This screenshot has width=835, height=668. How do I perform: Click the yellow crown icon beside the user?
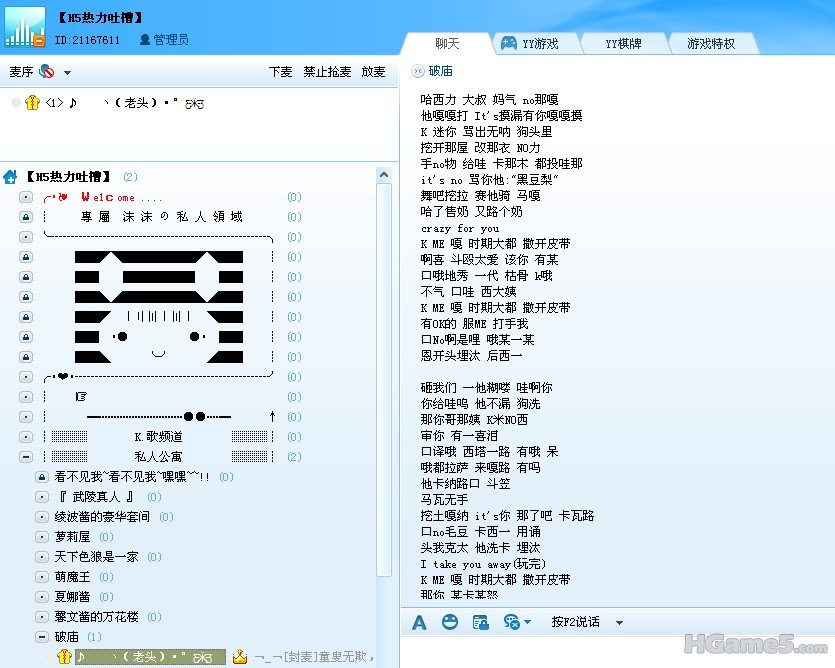(x=240, y=657)
